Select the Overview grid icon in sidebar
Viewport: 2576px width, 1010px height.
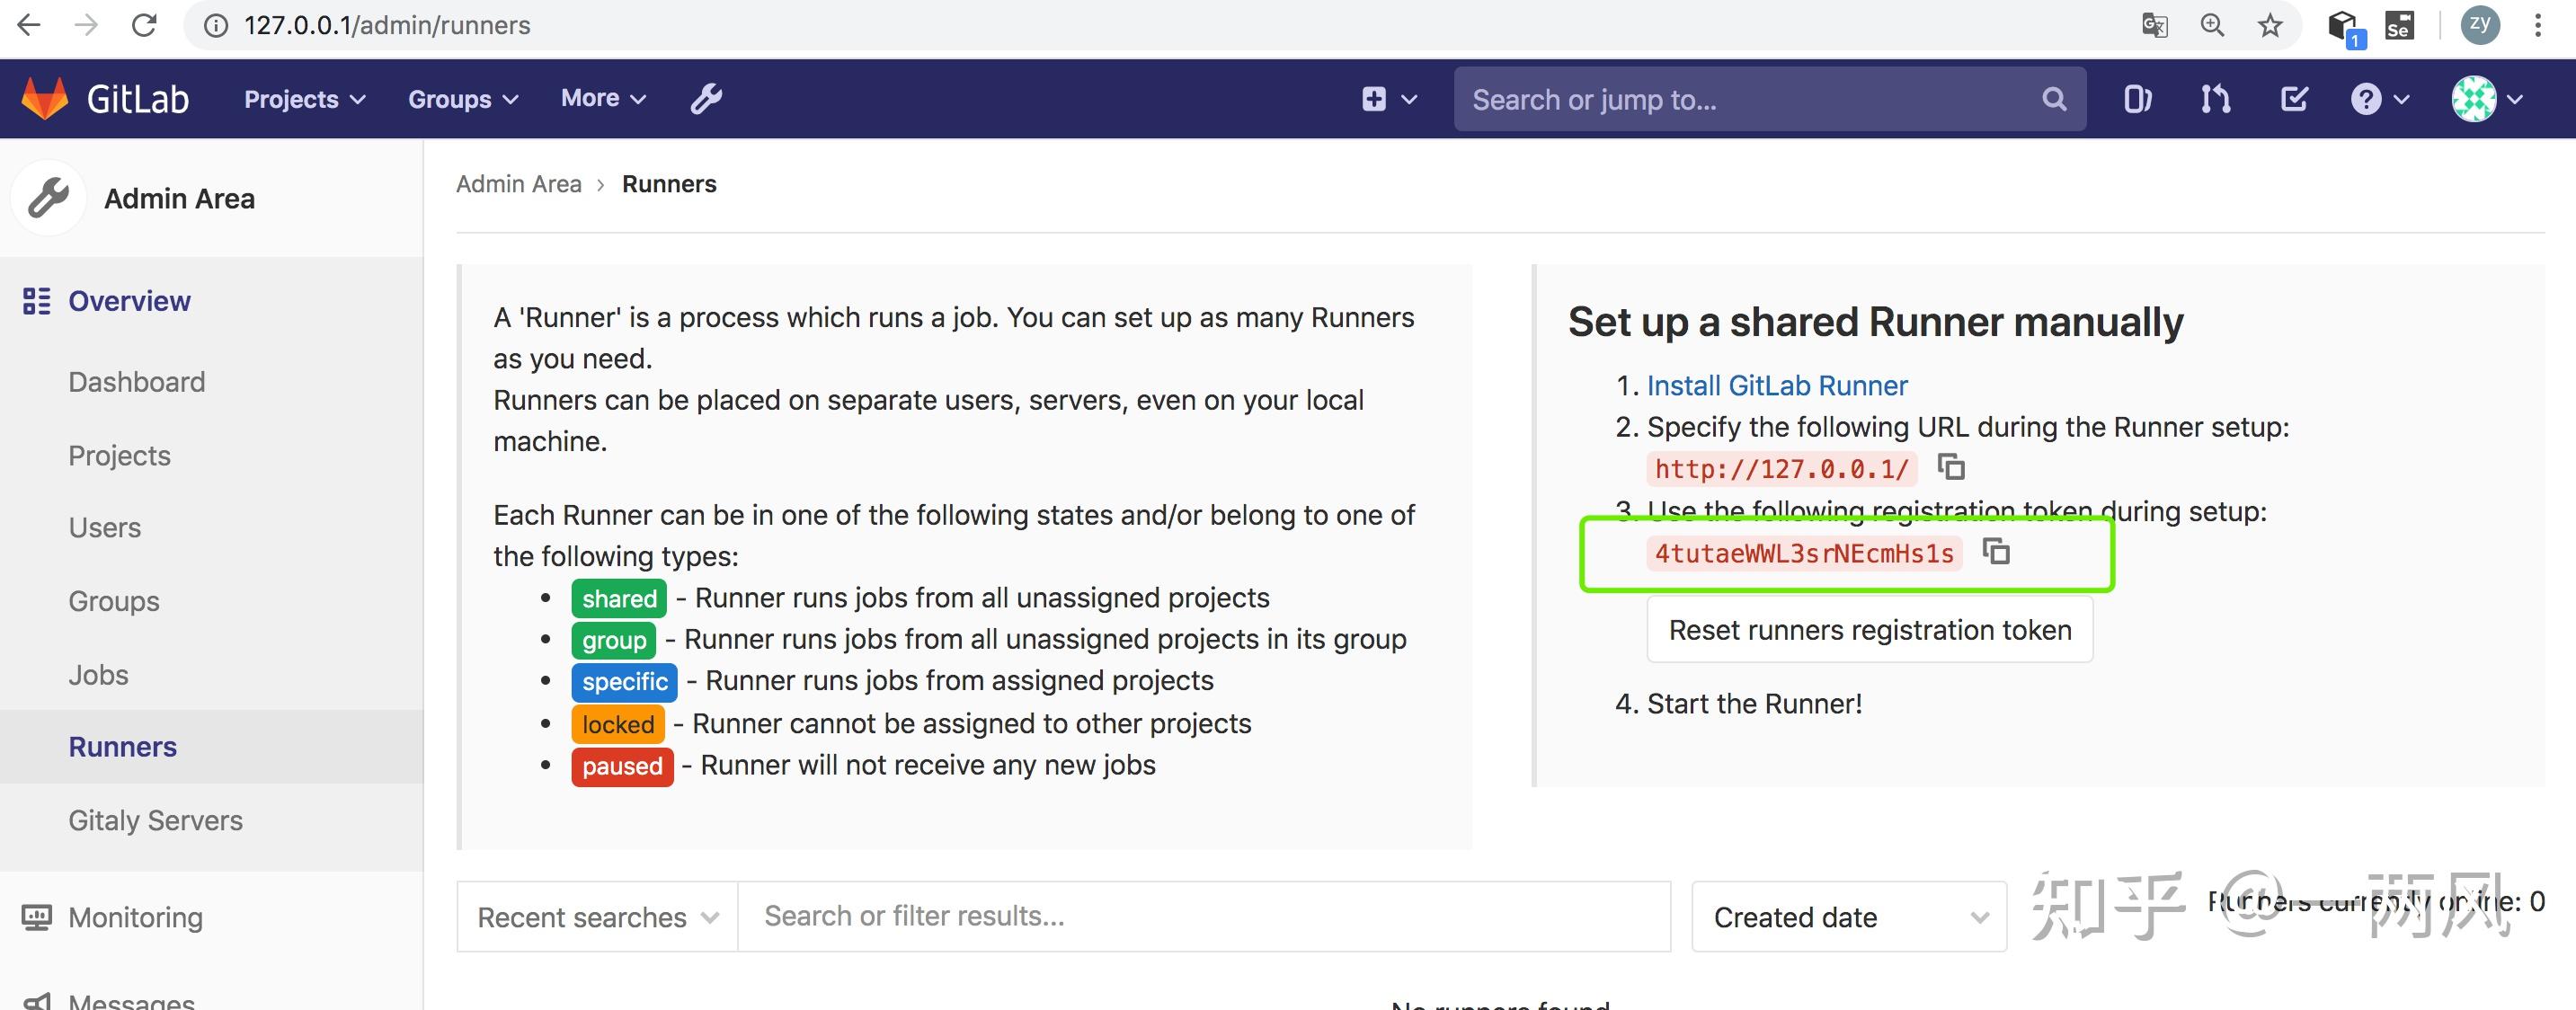coord(36,301)
